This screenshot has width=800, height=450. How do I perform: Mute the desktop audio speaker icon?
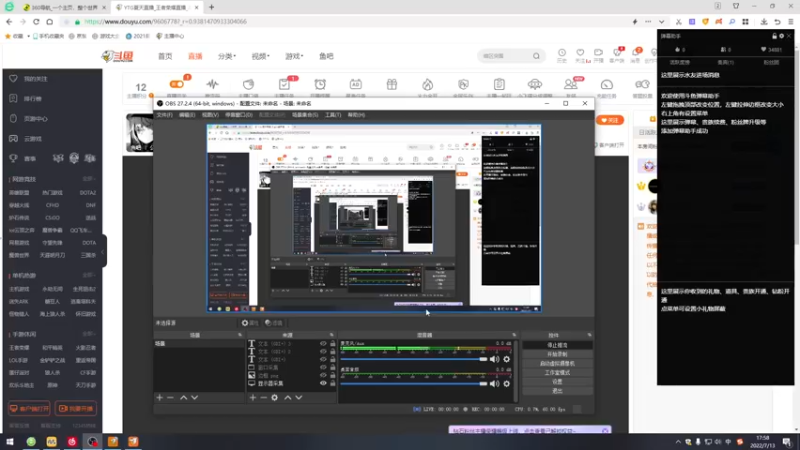[494, 384]
